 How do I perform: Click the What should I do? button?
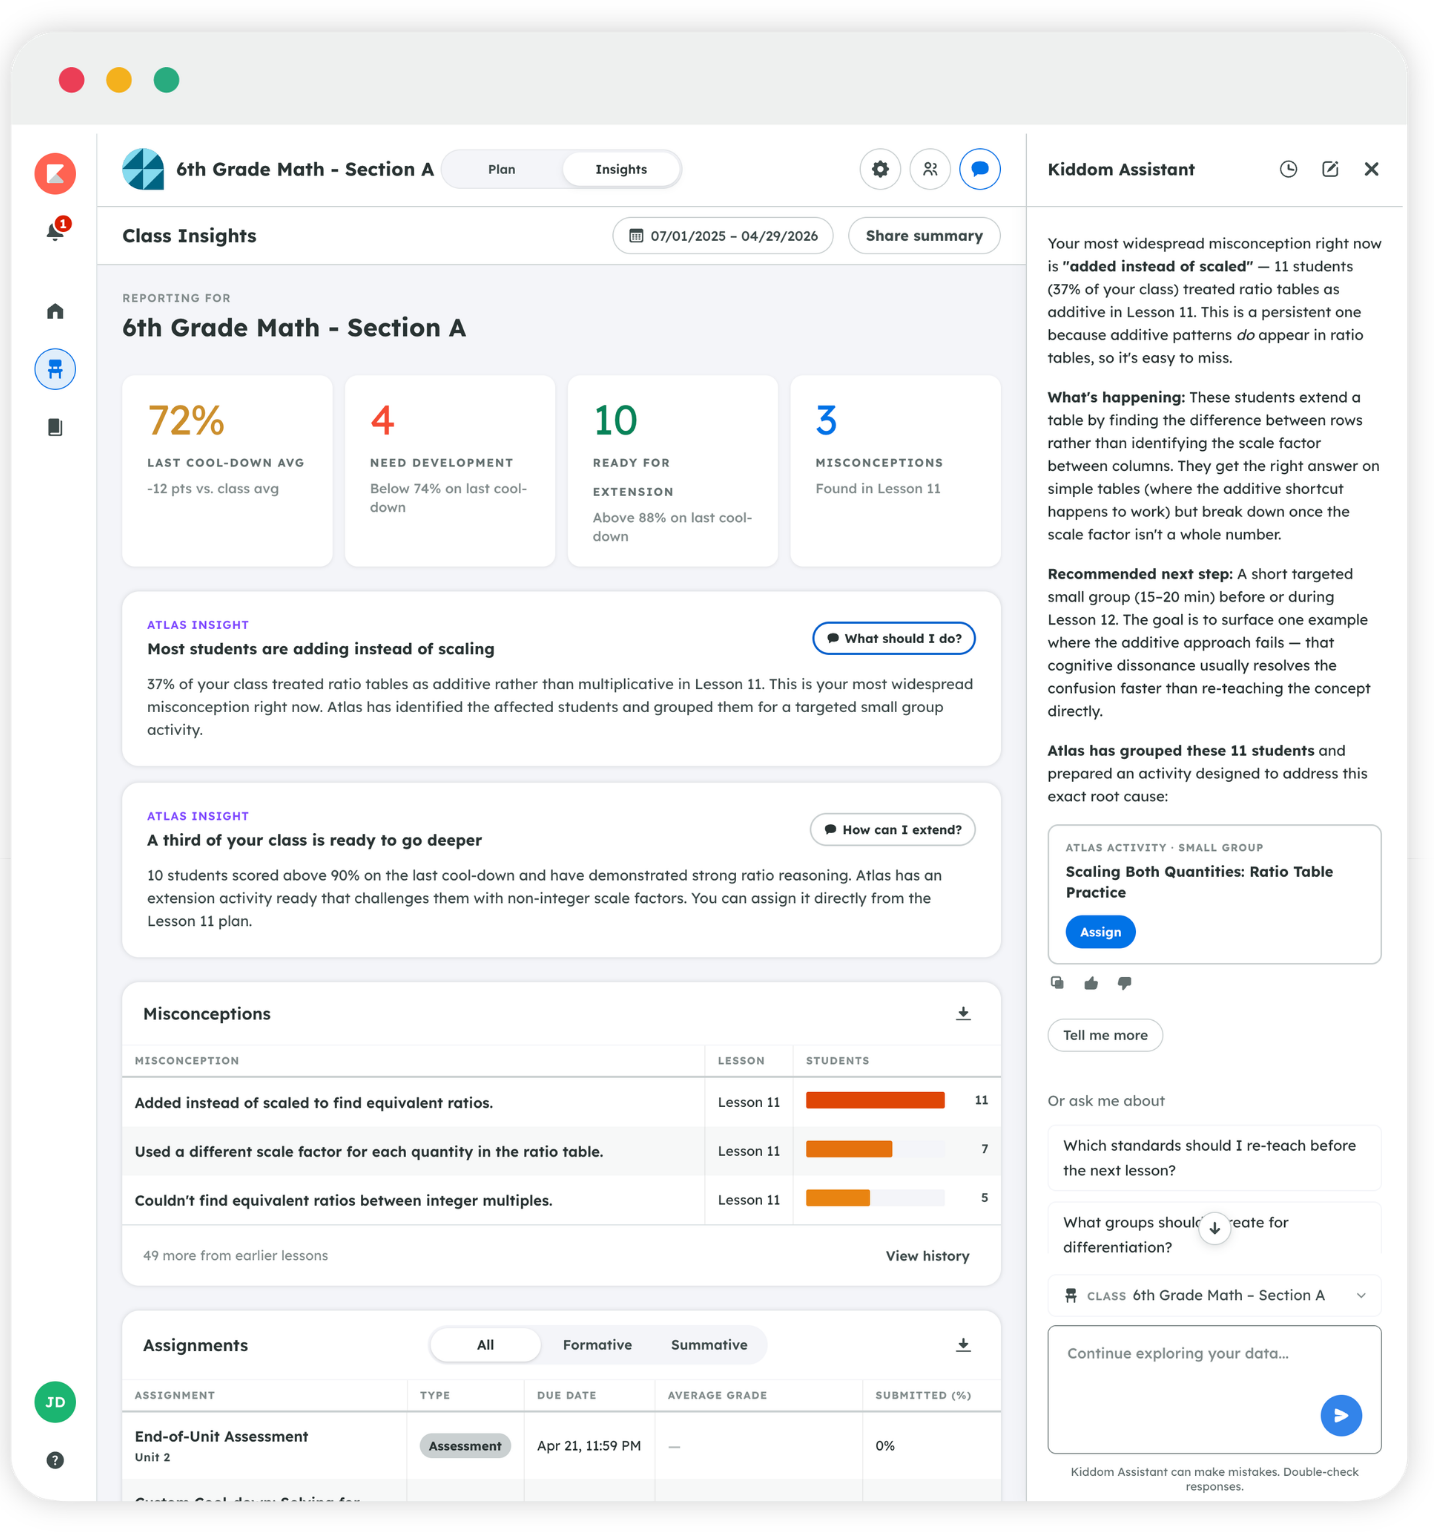894,638
